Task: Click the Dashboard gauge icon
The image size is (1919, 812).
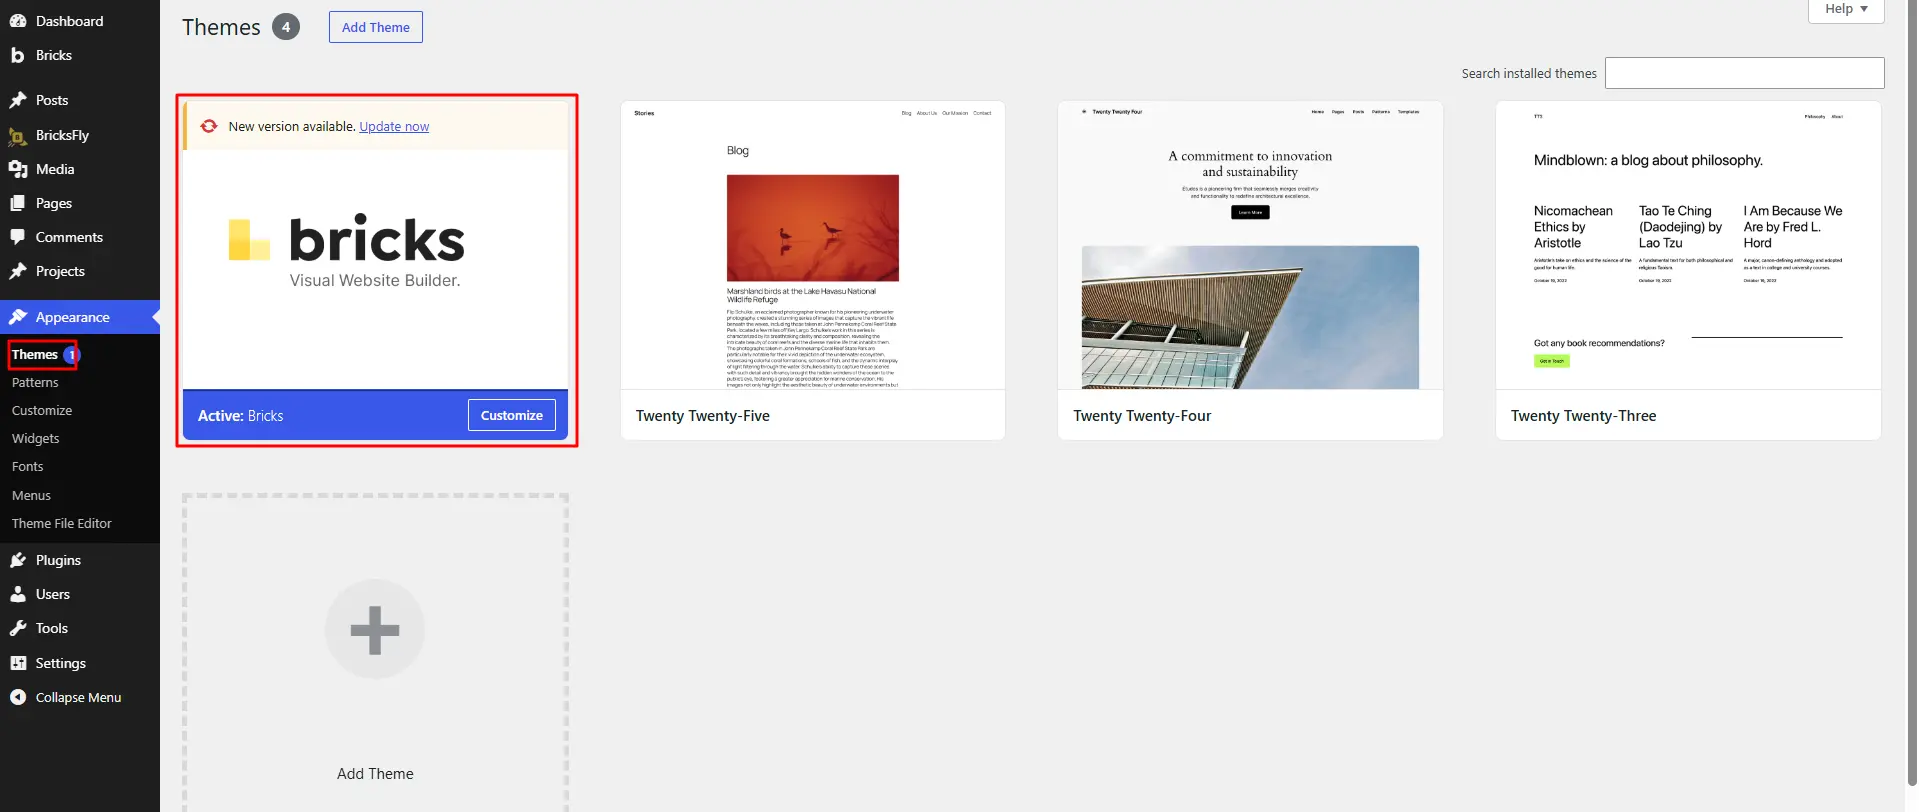Action: click(x=18, y=21)
